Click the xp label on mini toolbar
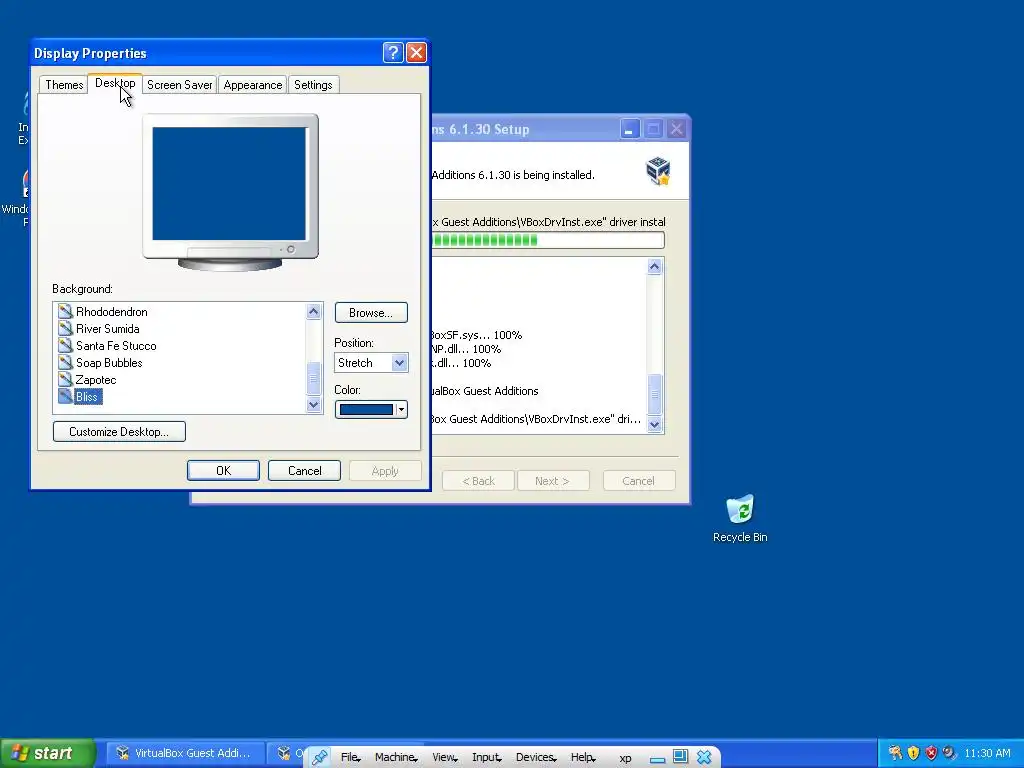Image resolution: width=1024 pixels, height=768 pixels. [x=625, y=758]
